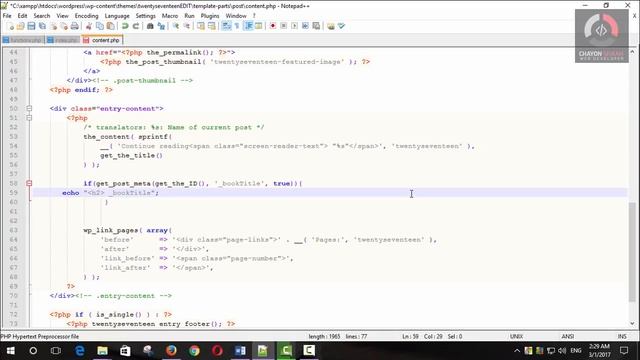Save the document using the Save icon
This screenshot has width=640, height=360.
click(31, 26)
